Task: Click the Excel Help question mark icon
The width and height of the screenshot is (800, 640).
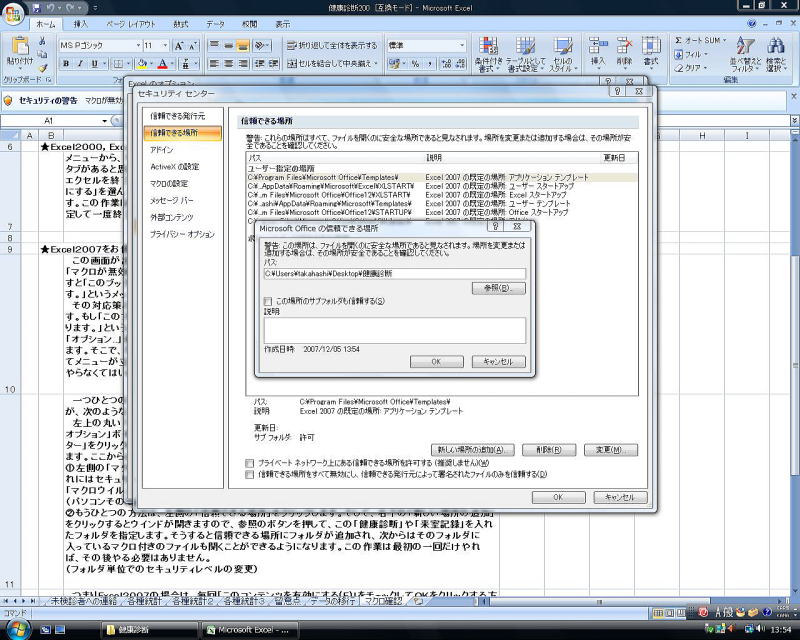Action: coord(751,23)
